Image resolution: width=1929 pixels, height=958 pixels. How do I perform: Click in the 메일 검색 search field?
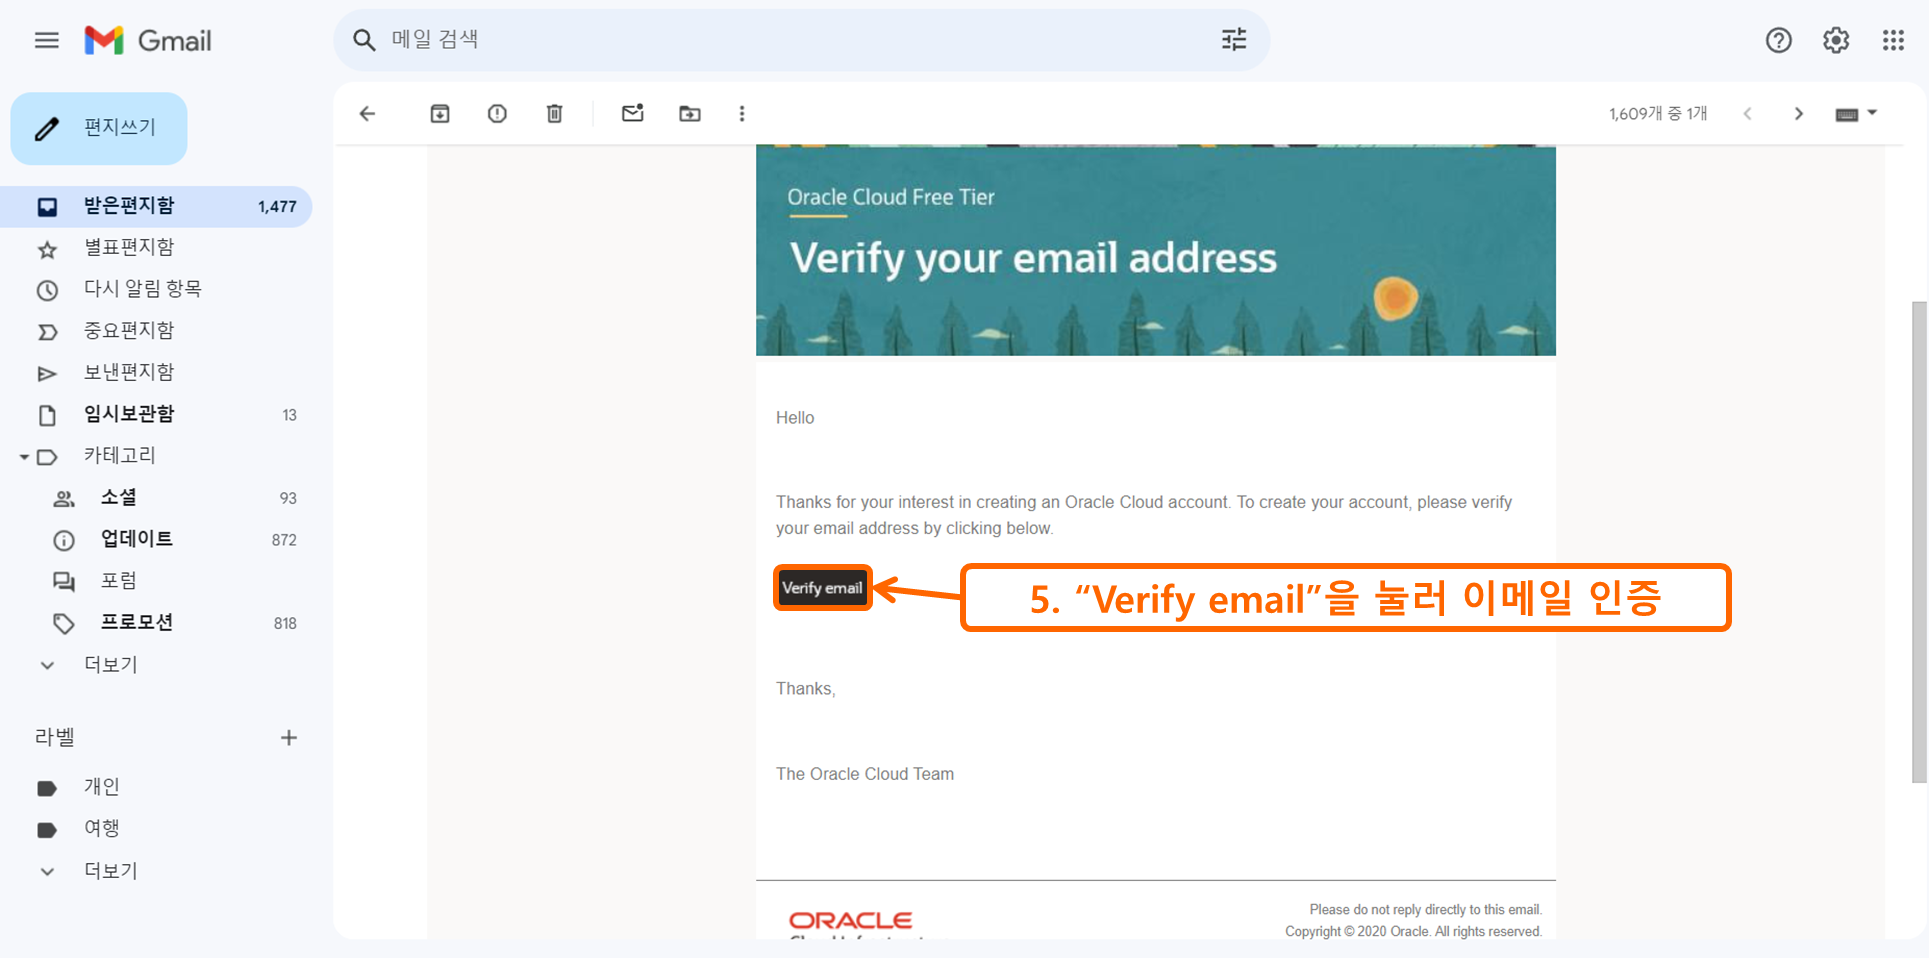coord(800,40)
